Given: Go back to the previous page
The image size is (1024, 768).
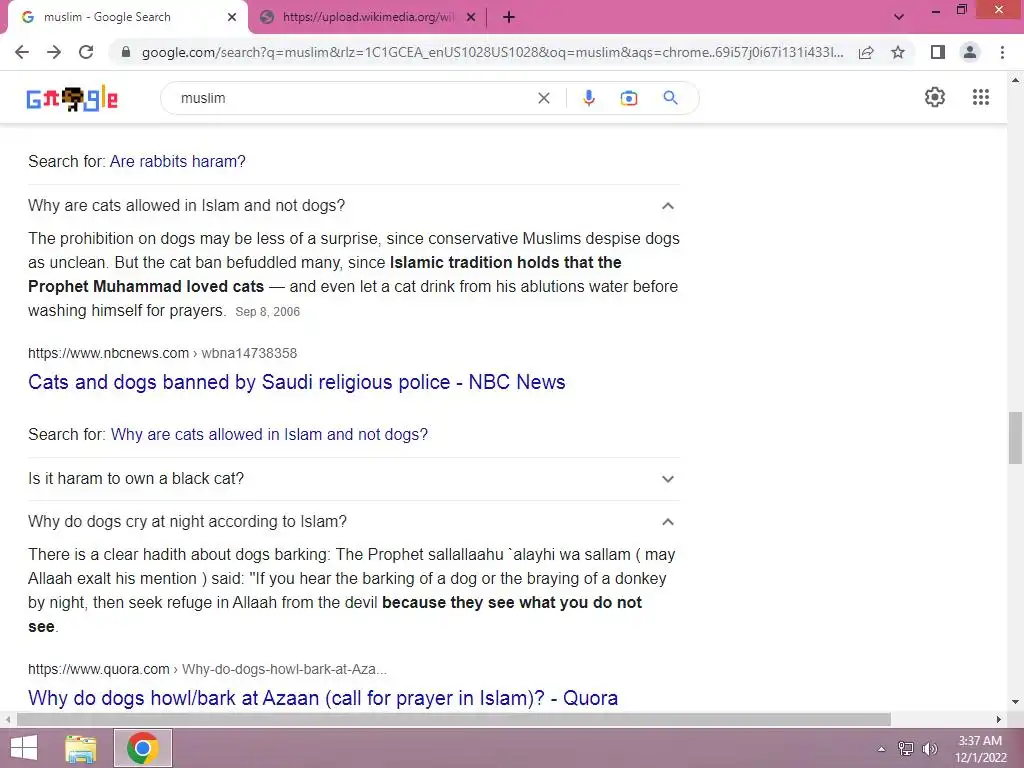Looking at the screenshot, I should (x=22, y=52).
